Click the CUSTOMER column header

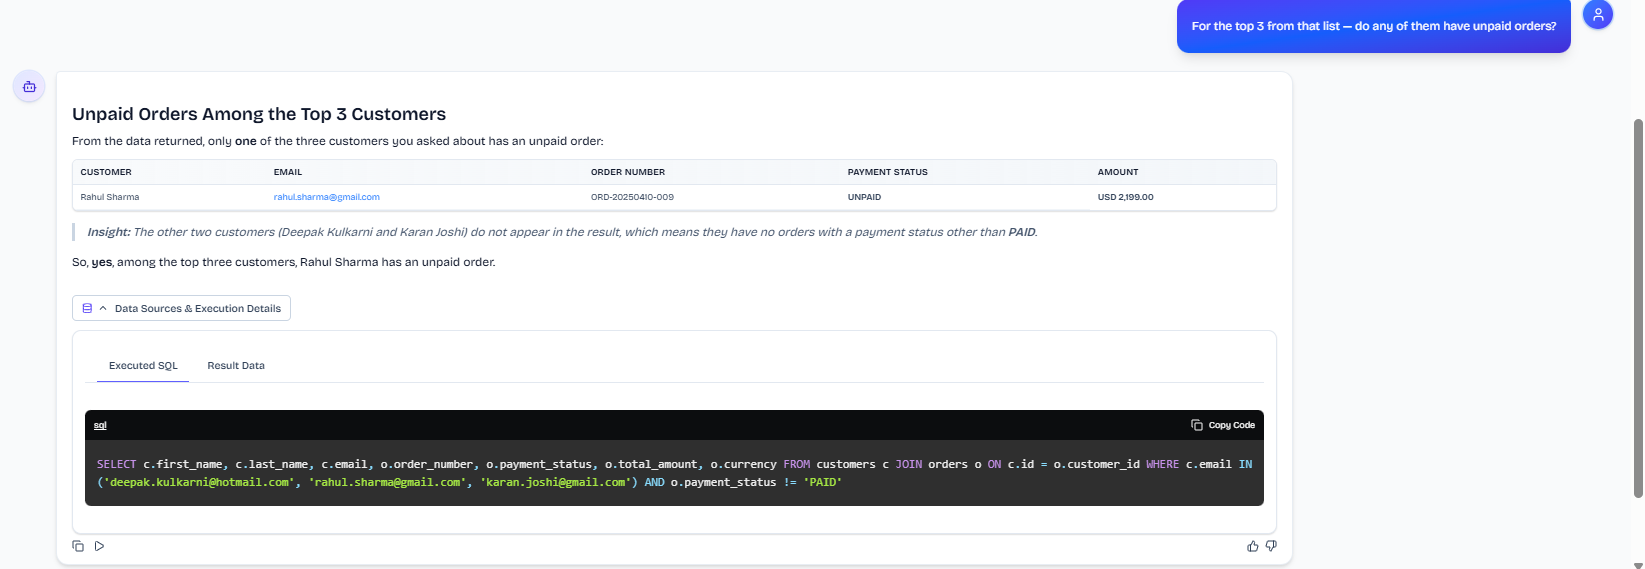point(106,172)
